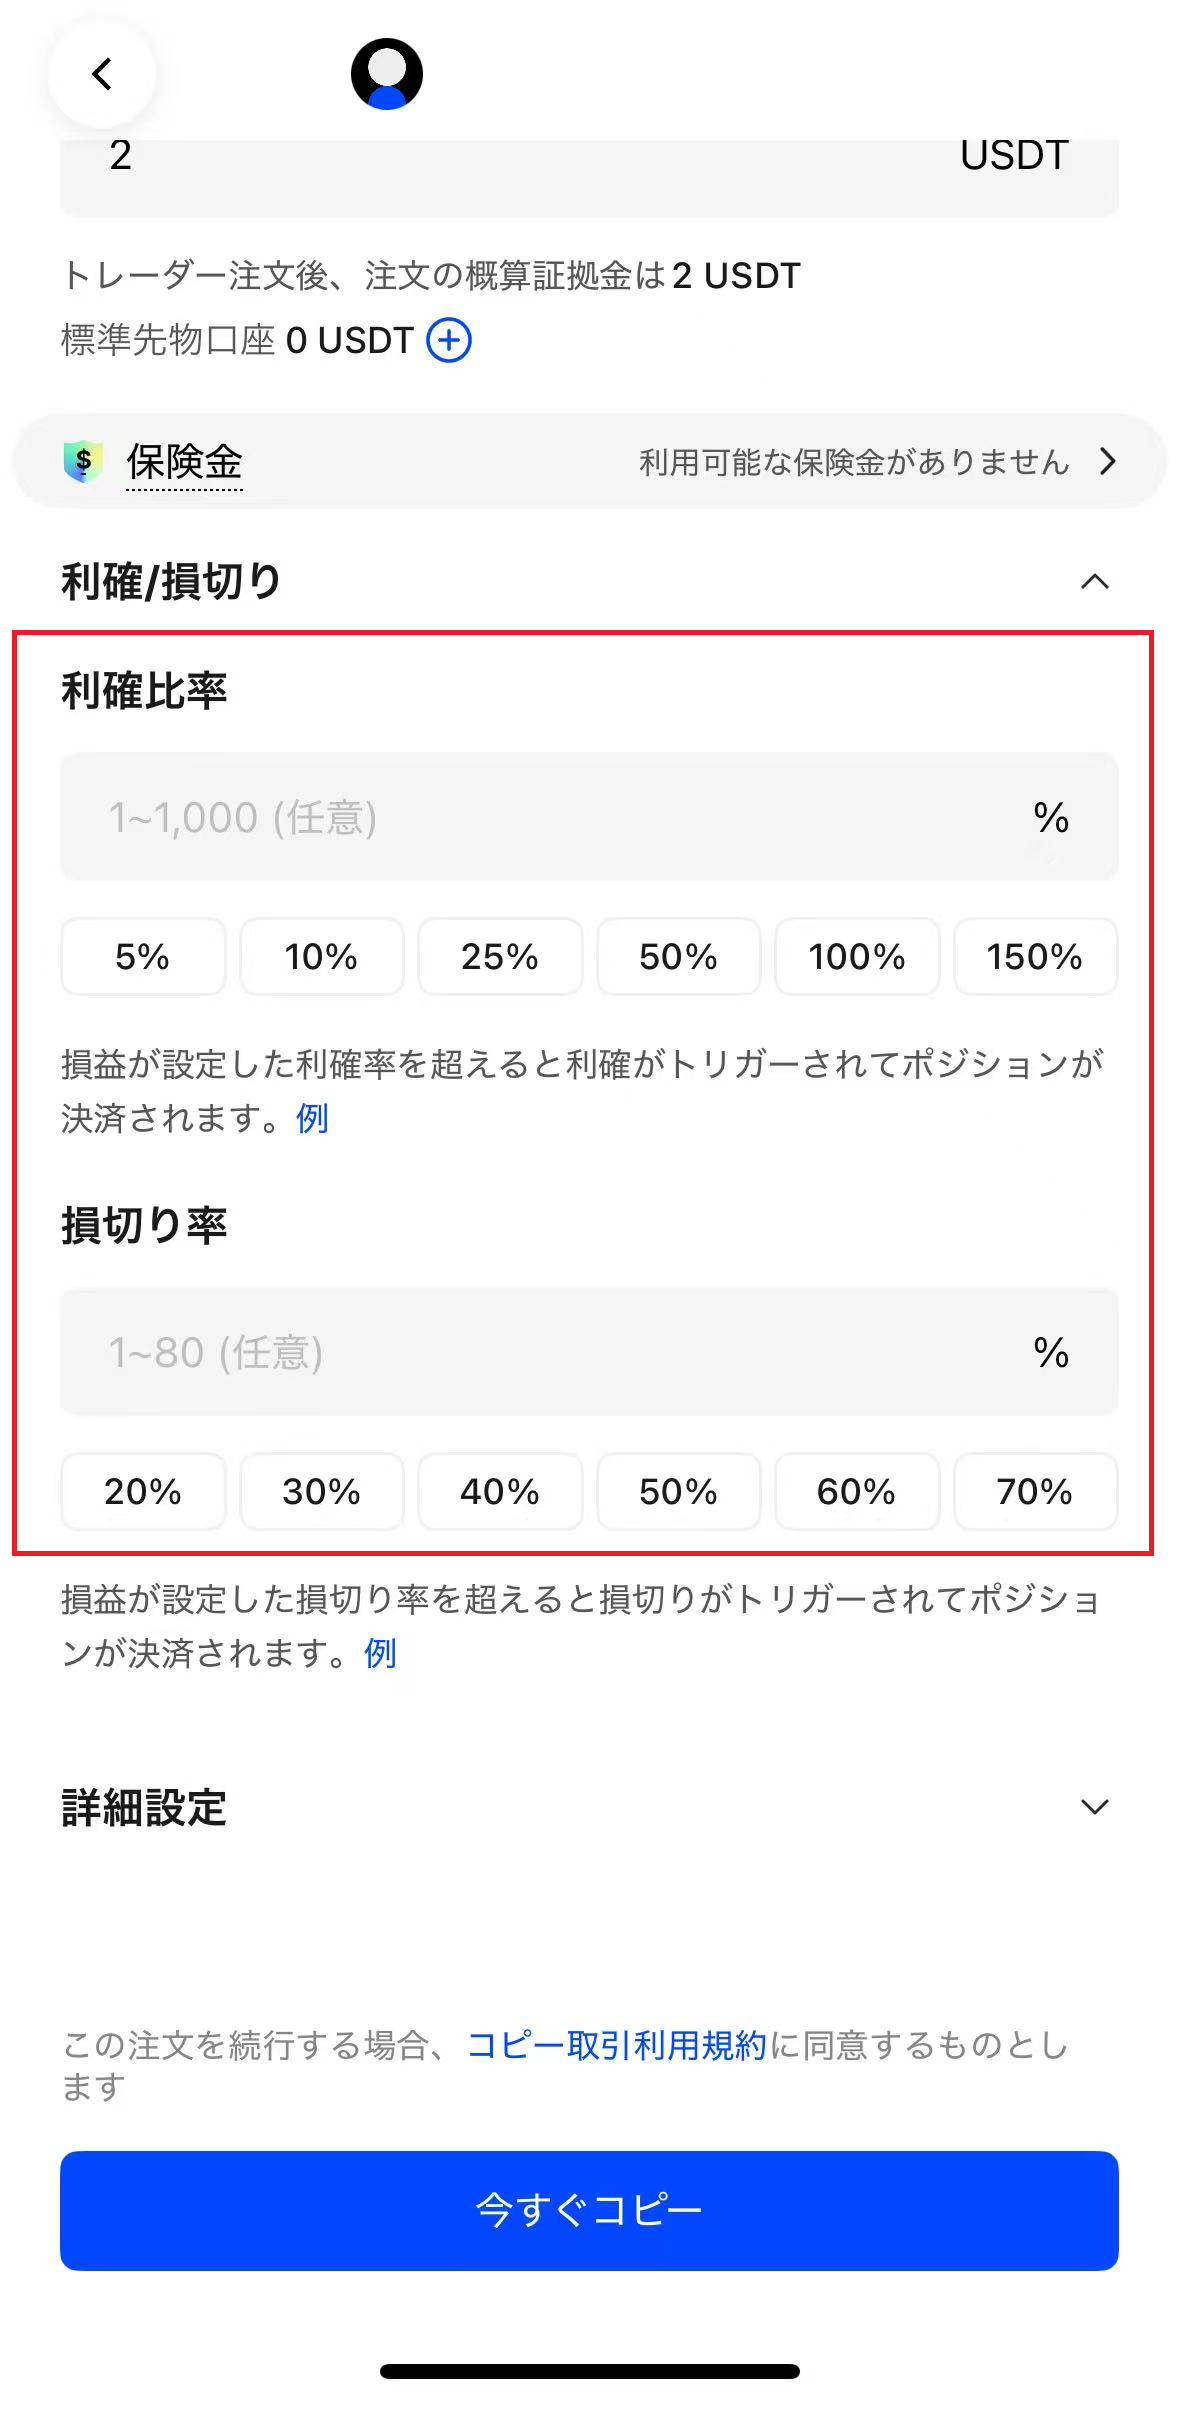Open the 例 link under stop-loss description
1179x2419 pixels.
click(x=380, y=1654)
